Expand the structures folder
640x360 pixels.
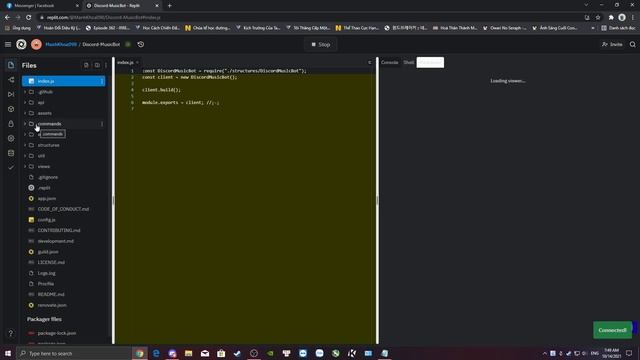click(25, 145)
